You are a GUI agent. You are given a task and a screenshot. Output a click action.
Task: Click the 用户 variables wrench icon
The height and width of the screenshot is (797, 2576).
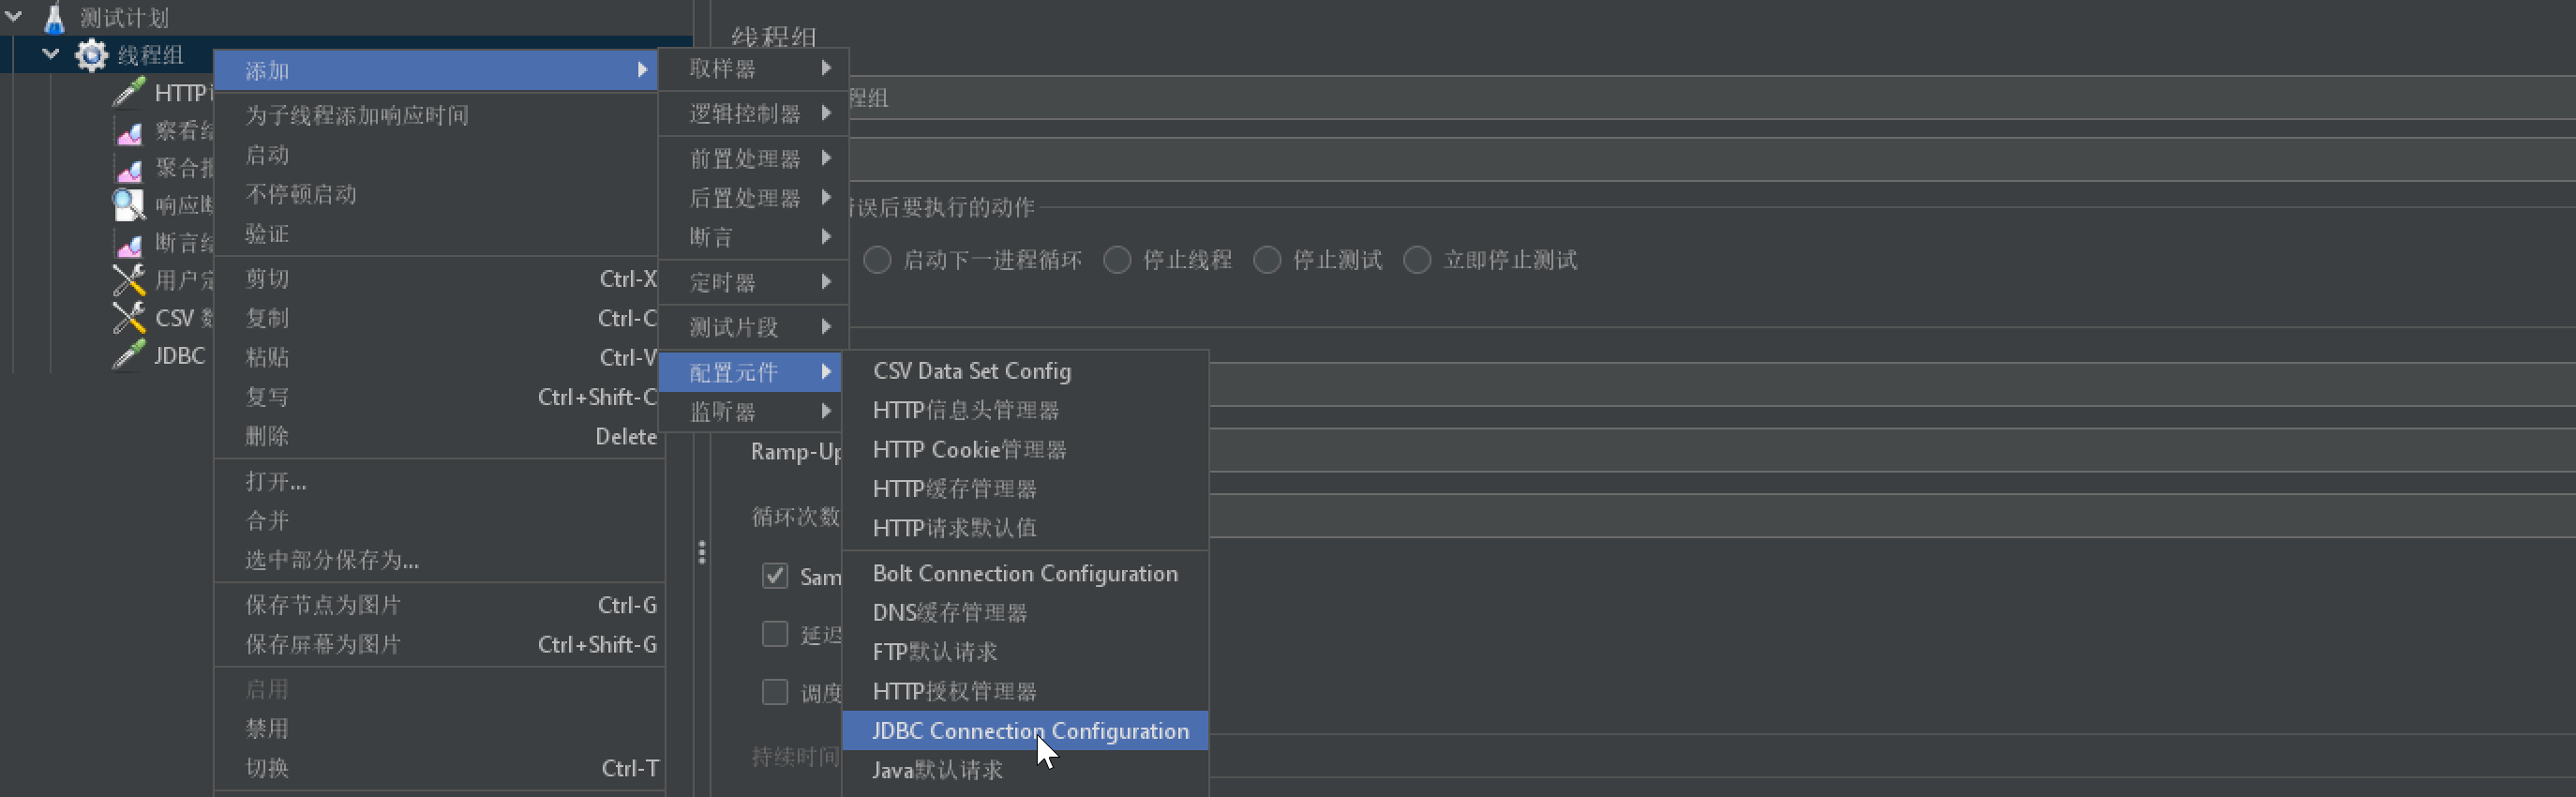tap(128, 280)
